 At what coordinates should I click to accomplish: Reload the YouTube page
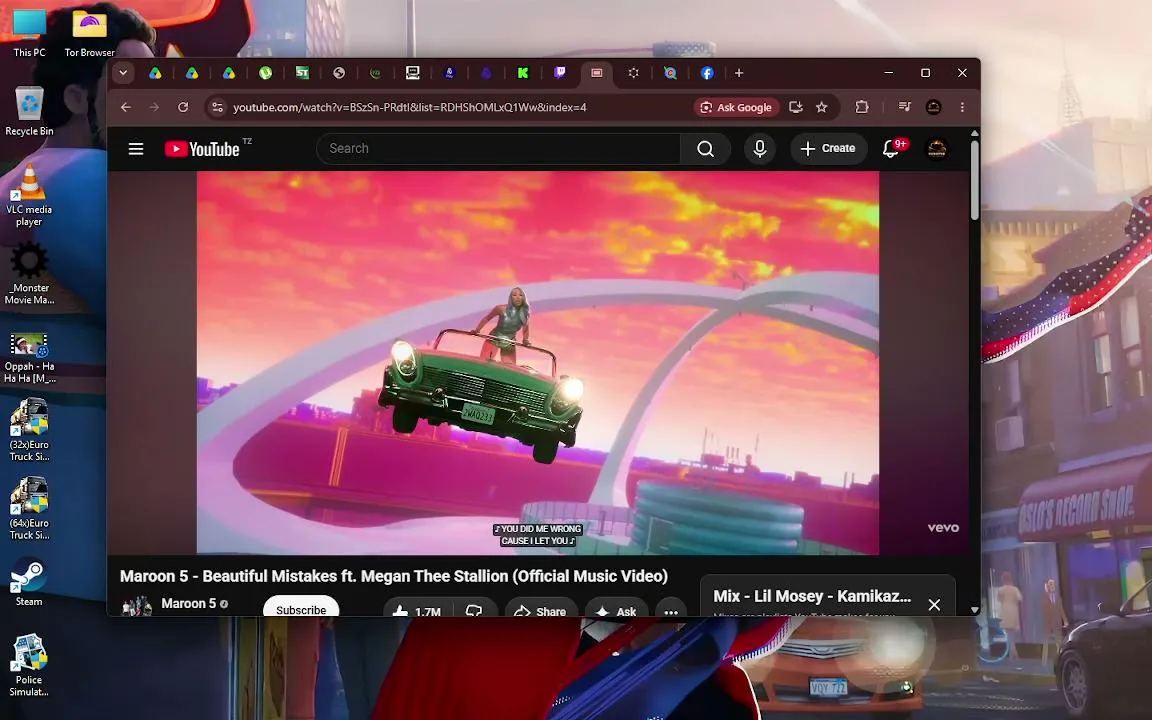183,107
